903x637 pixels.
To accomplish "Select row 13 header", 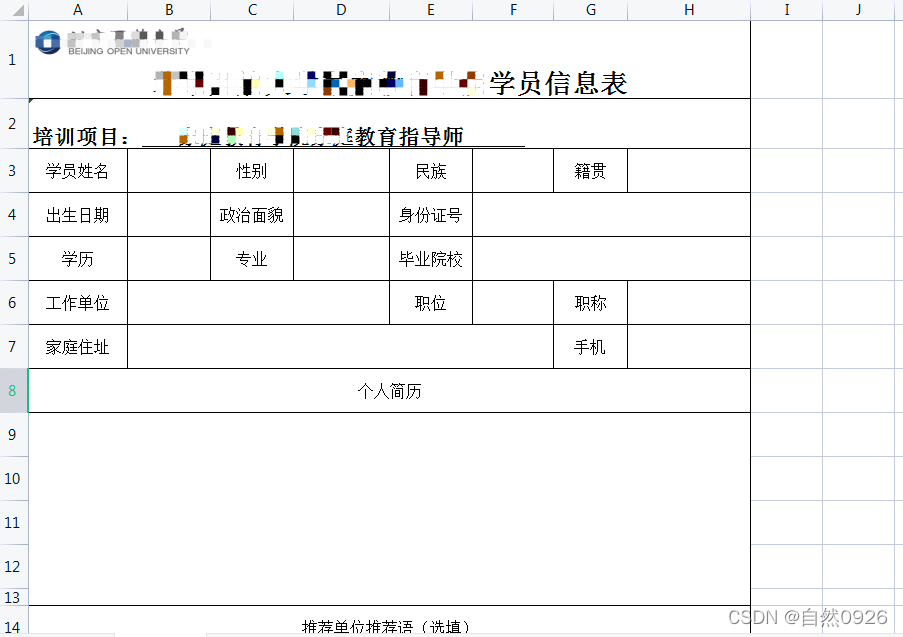I will (14, 597).
